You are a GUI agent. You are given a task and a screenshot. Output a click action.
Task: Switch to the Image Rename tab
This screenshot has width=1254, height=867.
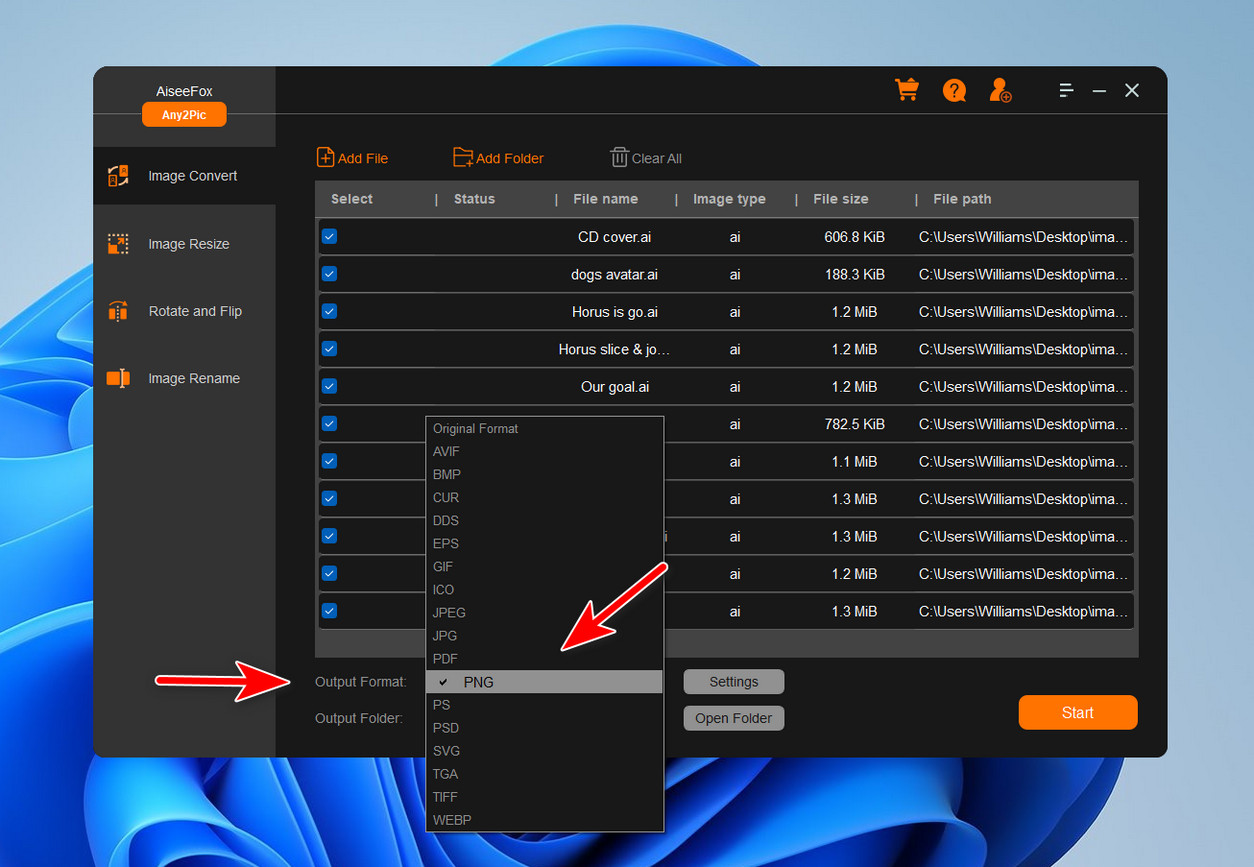(x=184, y=378)
